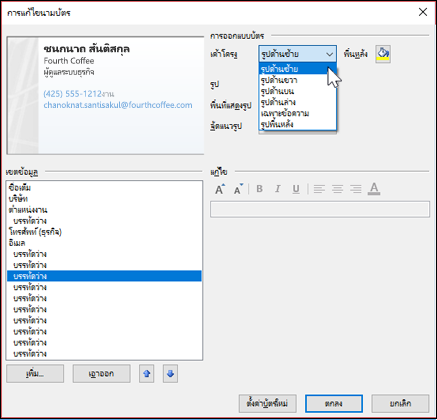
Task: Select อีเมล in the fields list
Action: pos(104,243)
